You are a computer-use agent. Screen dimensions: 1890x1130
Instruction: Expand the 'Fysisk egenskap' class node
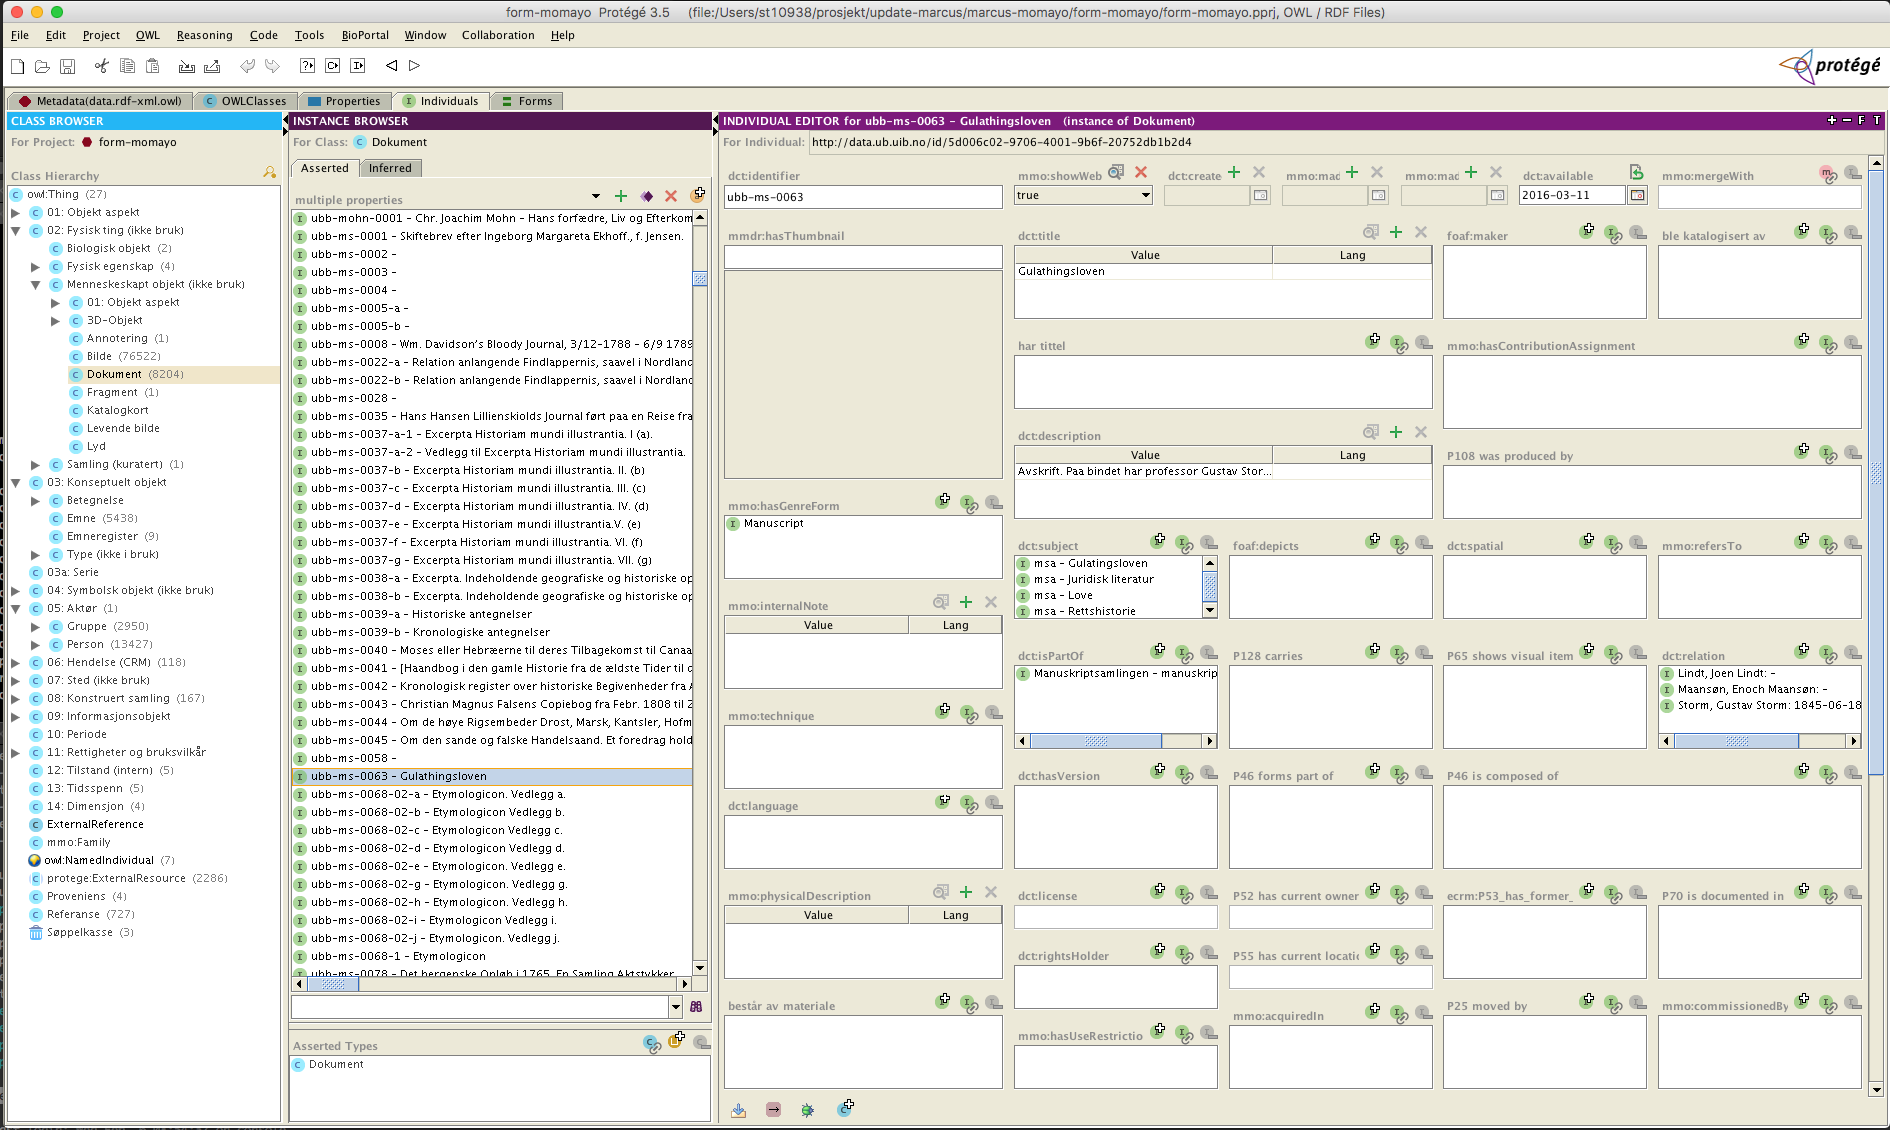coord(36,266)
